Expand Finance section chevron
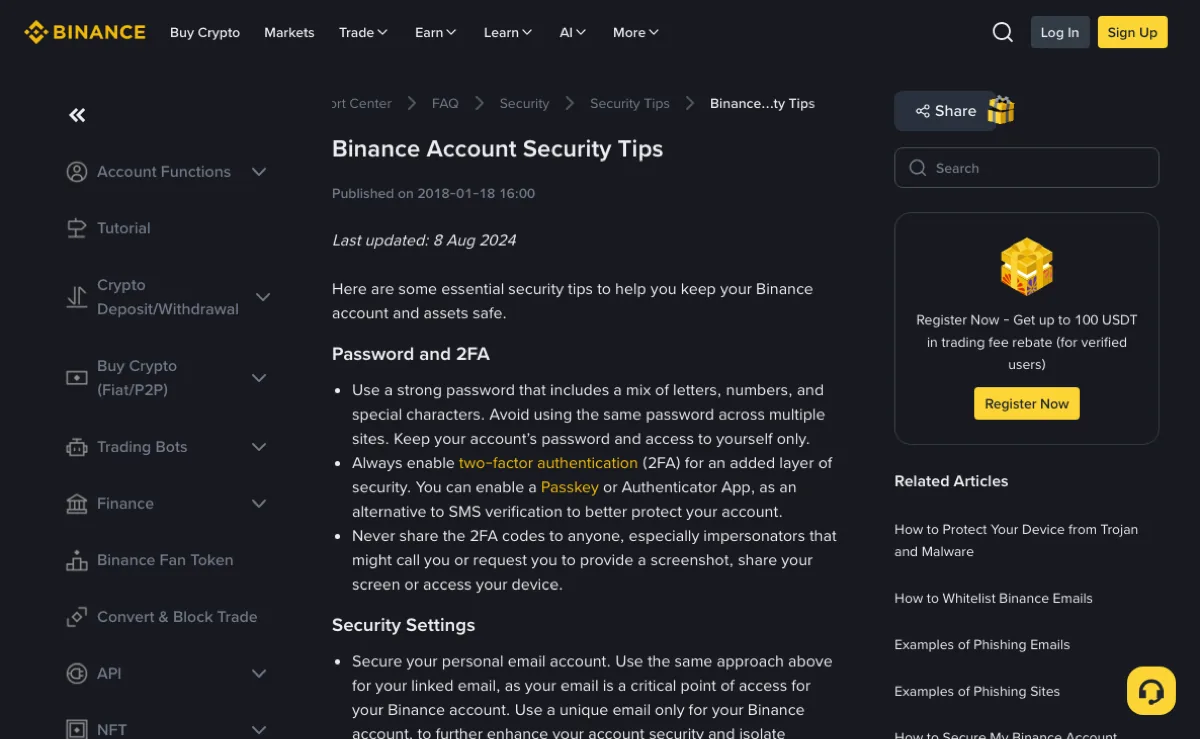The image size is (1200, 739). click(259, 504)
